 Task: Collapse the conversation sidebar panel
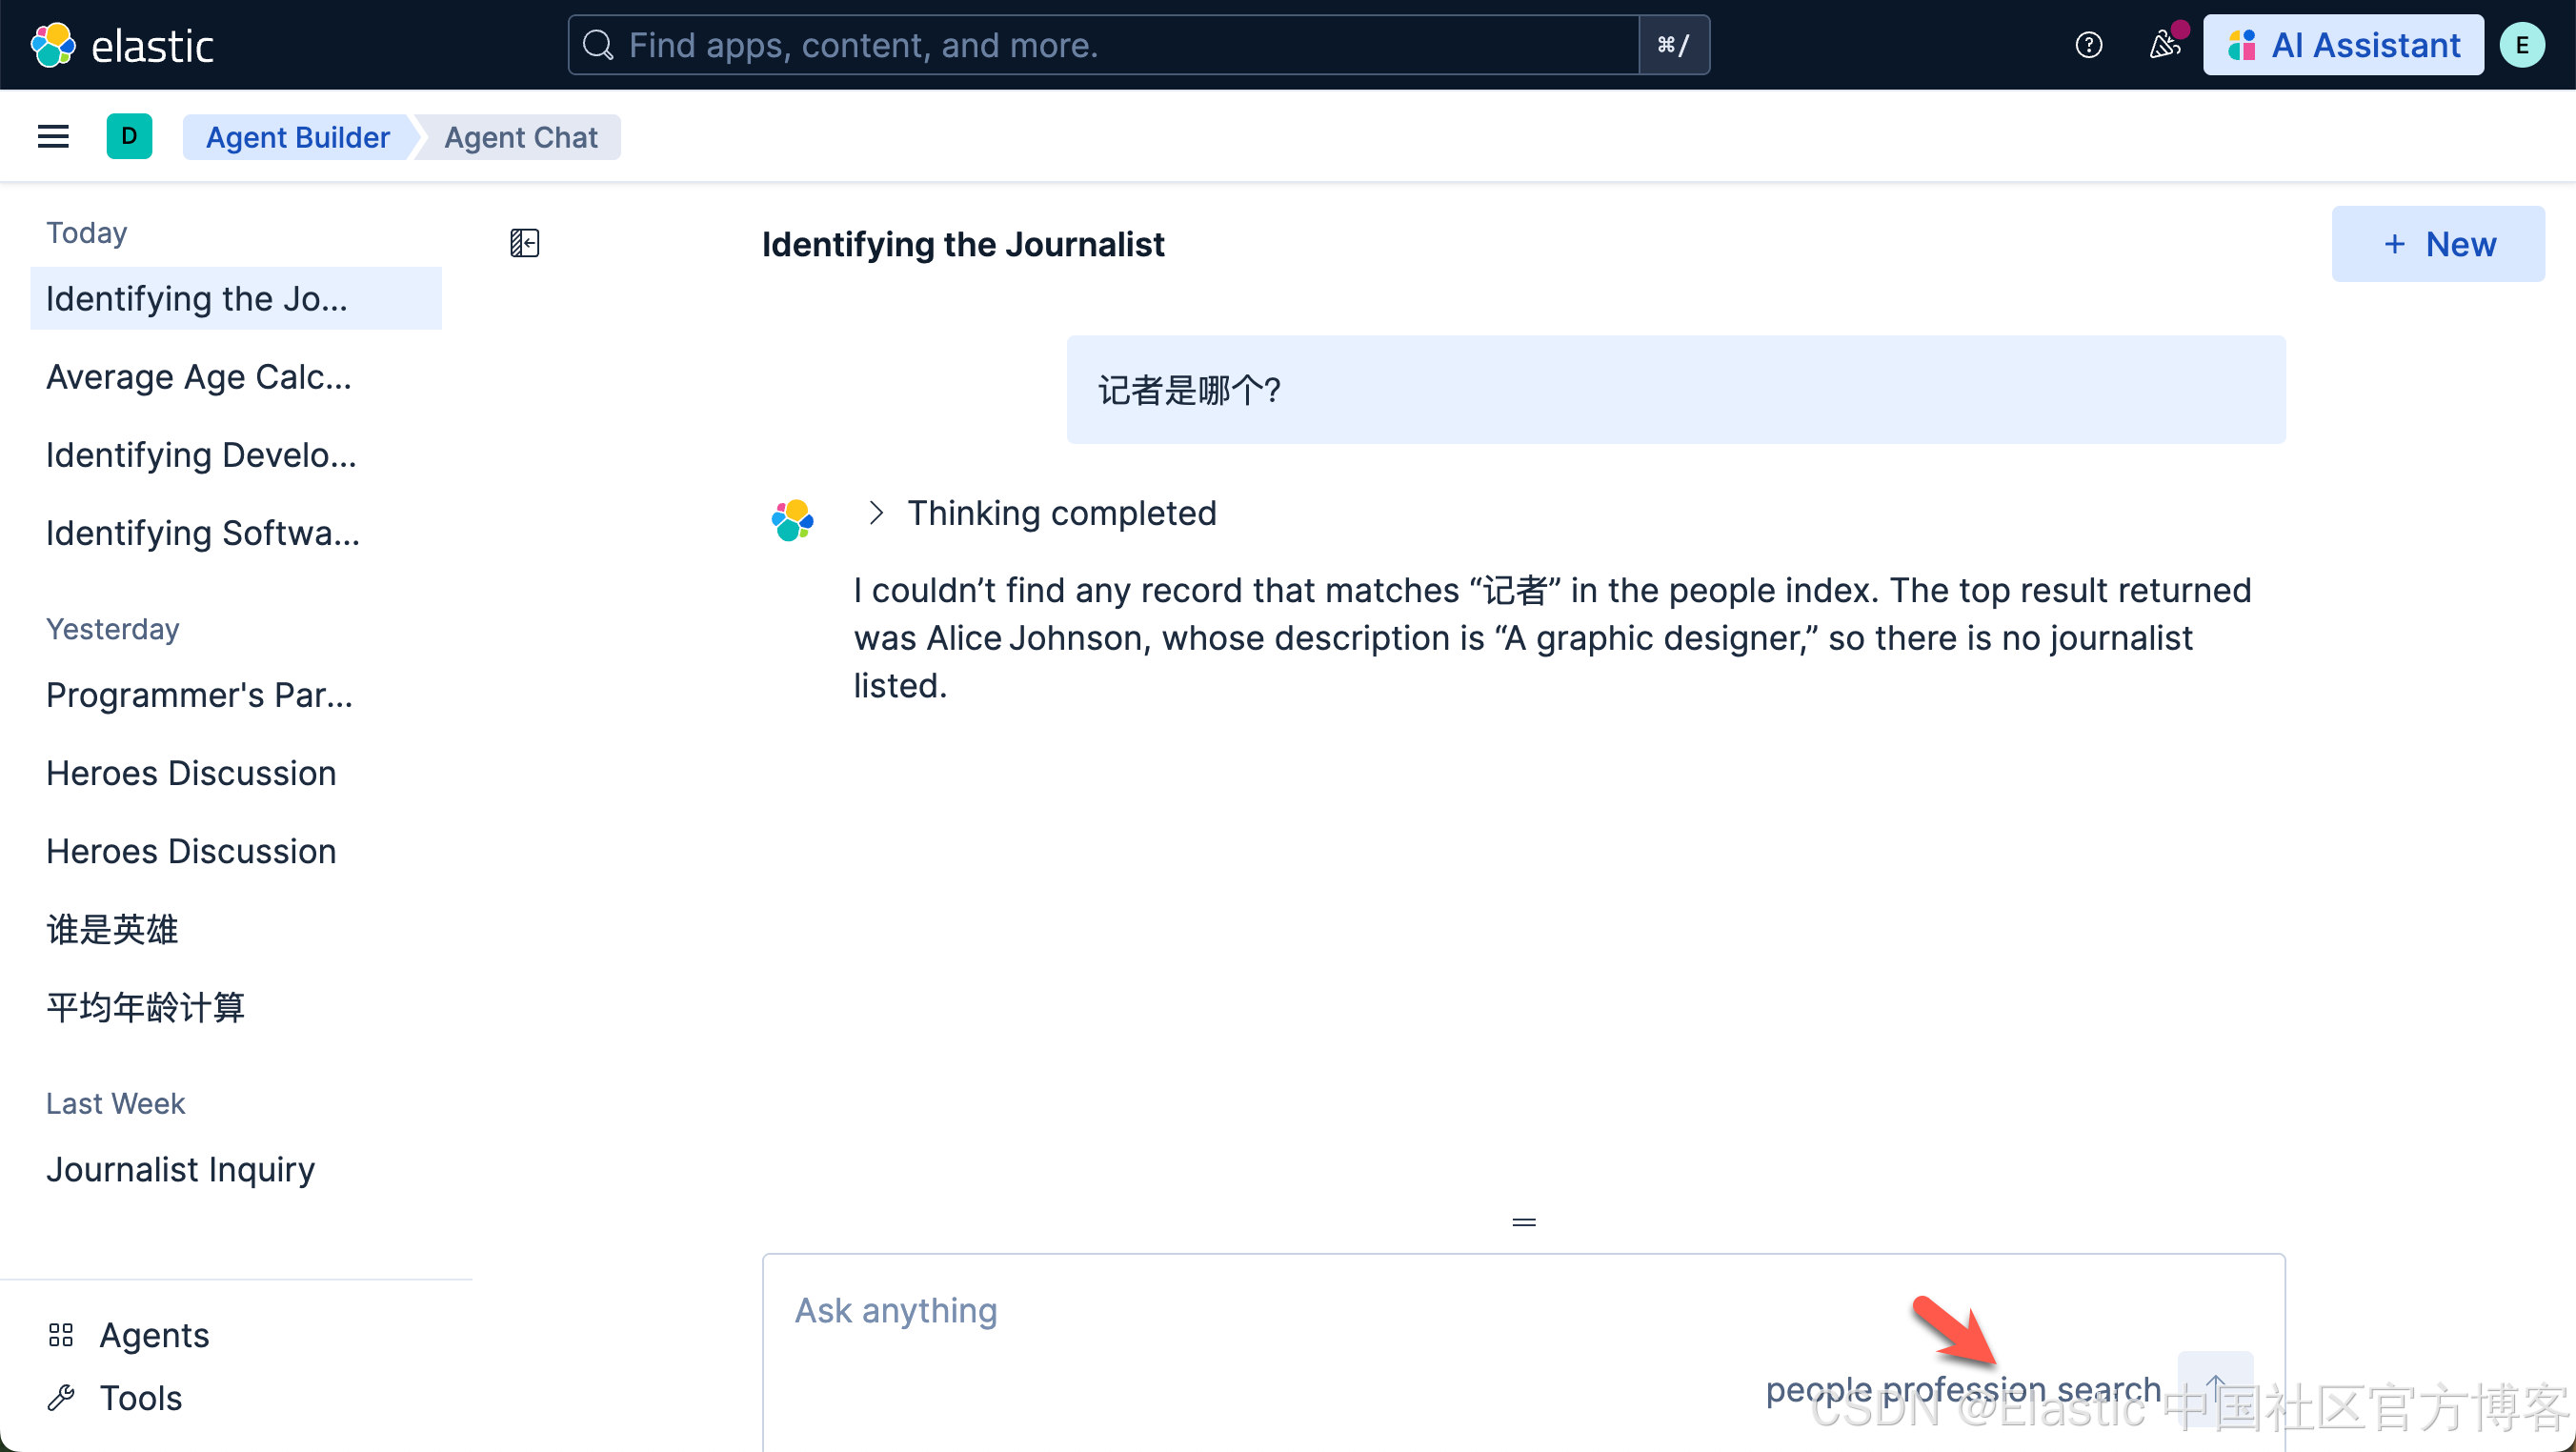[x=525, y=243]
